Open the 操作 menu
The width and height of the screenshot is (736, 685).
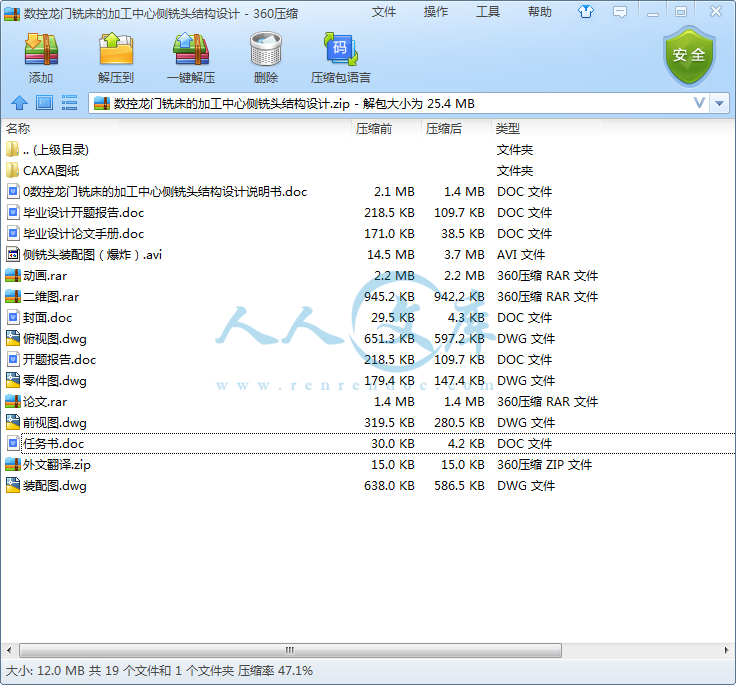436,12
